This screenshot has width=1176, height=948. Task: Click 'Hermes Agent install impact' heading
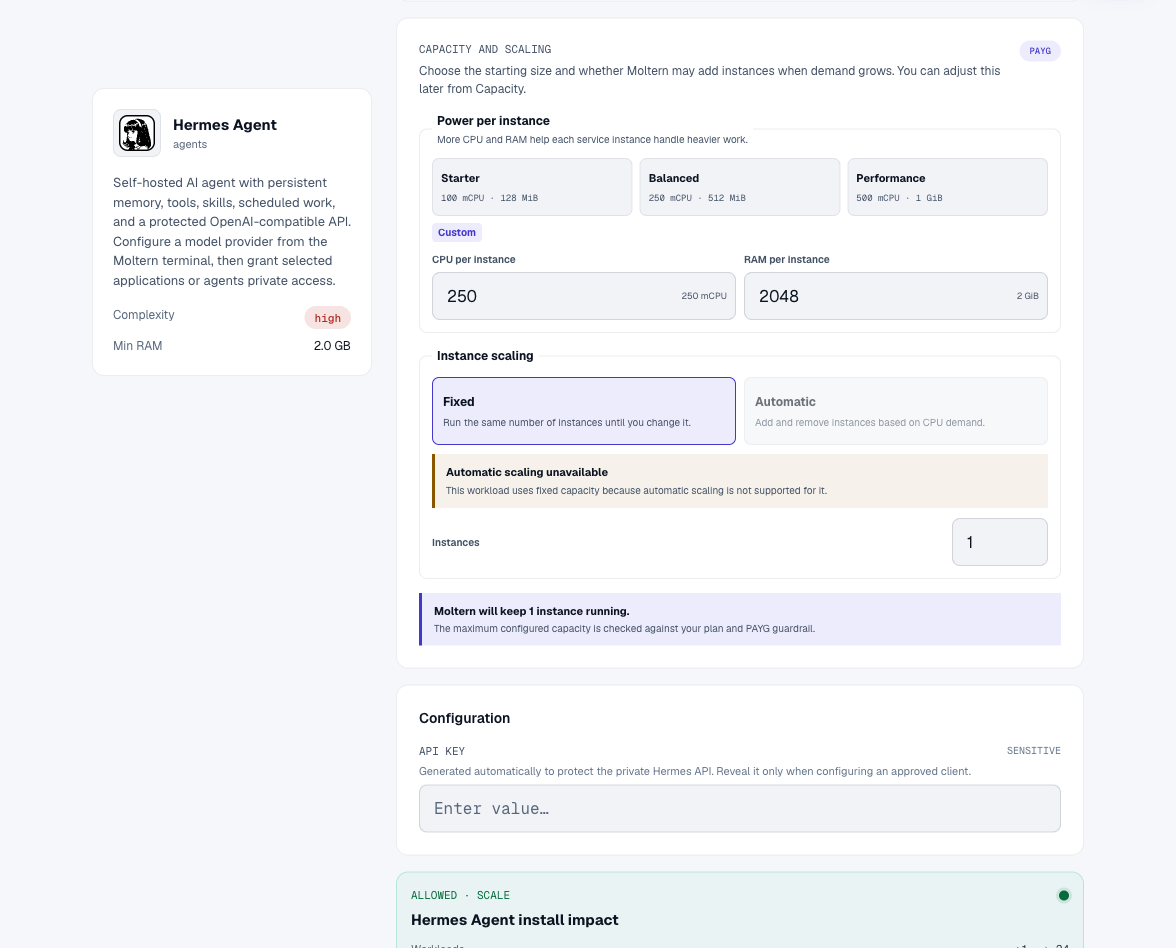514,920
